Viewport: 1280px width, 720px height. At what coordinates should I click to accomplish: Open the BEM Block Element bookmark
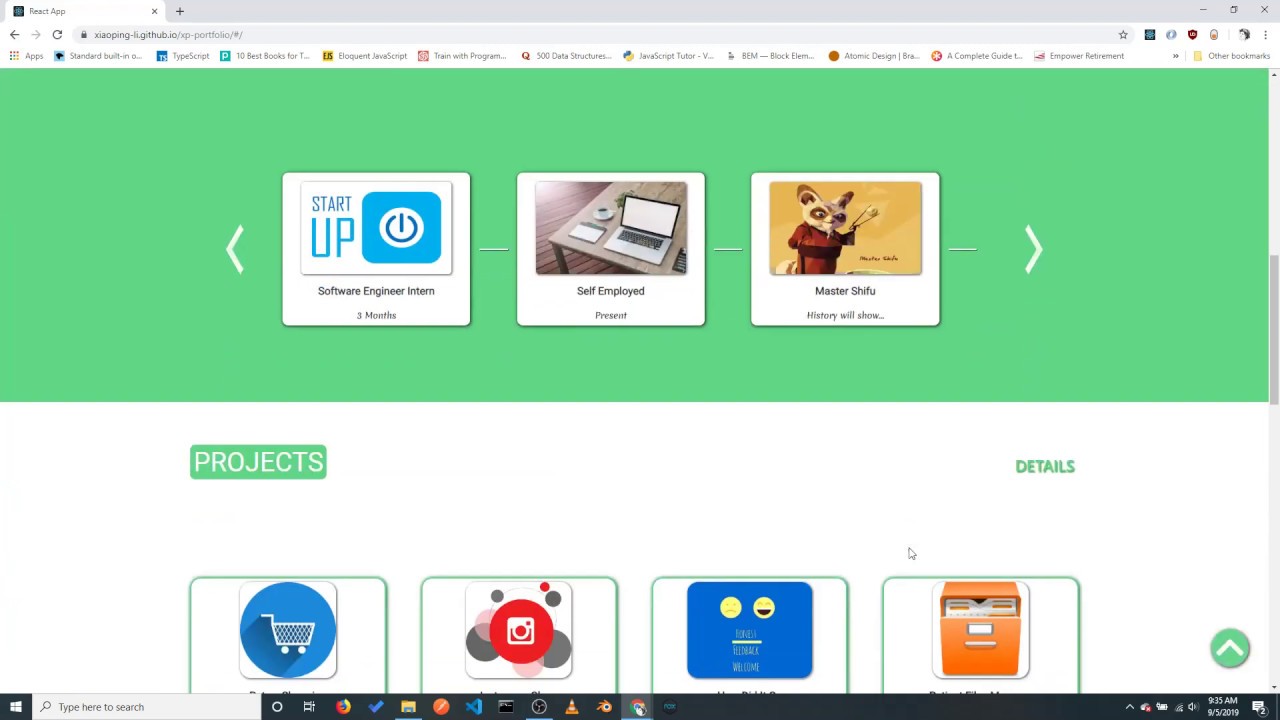click(771, 56)
